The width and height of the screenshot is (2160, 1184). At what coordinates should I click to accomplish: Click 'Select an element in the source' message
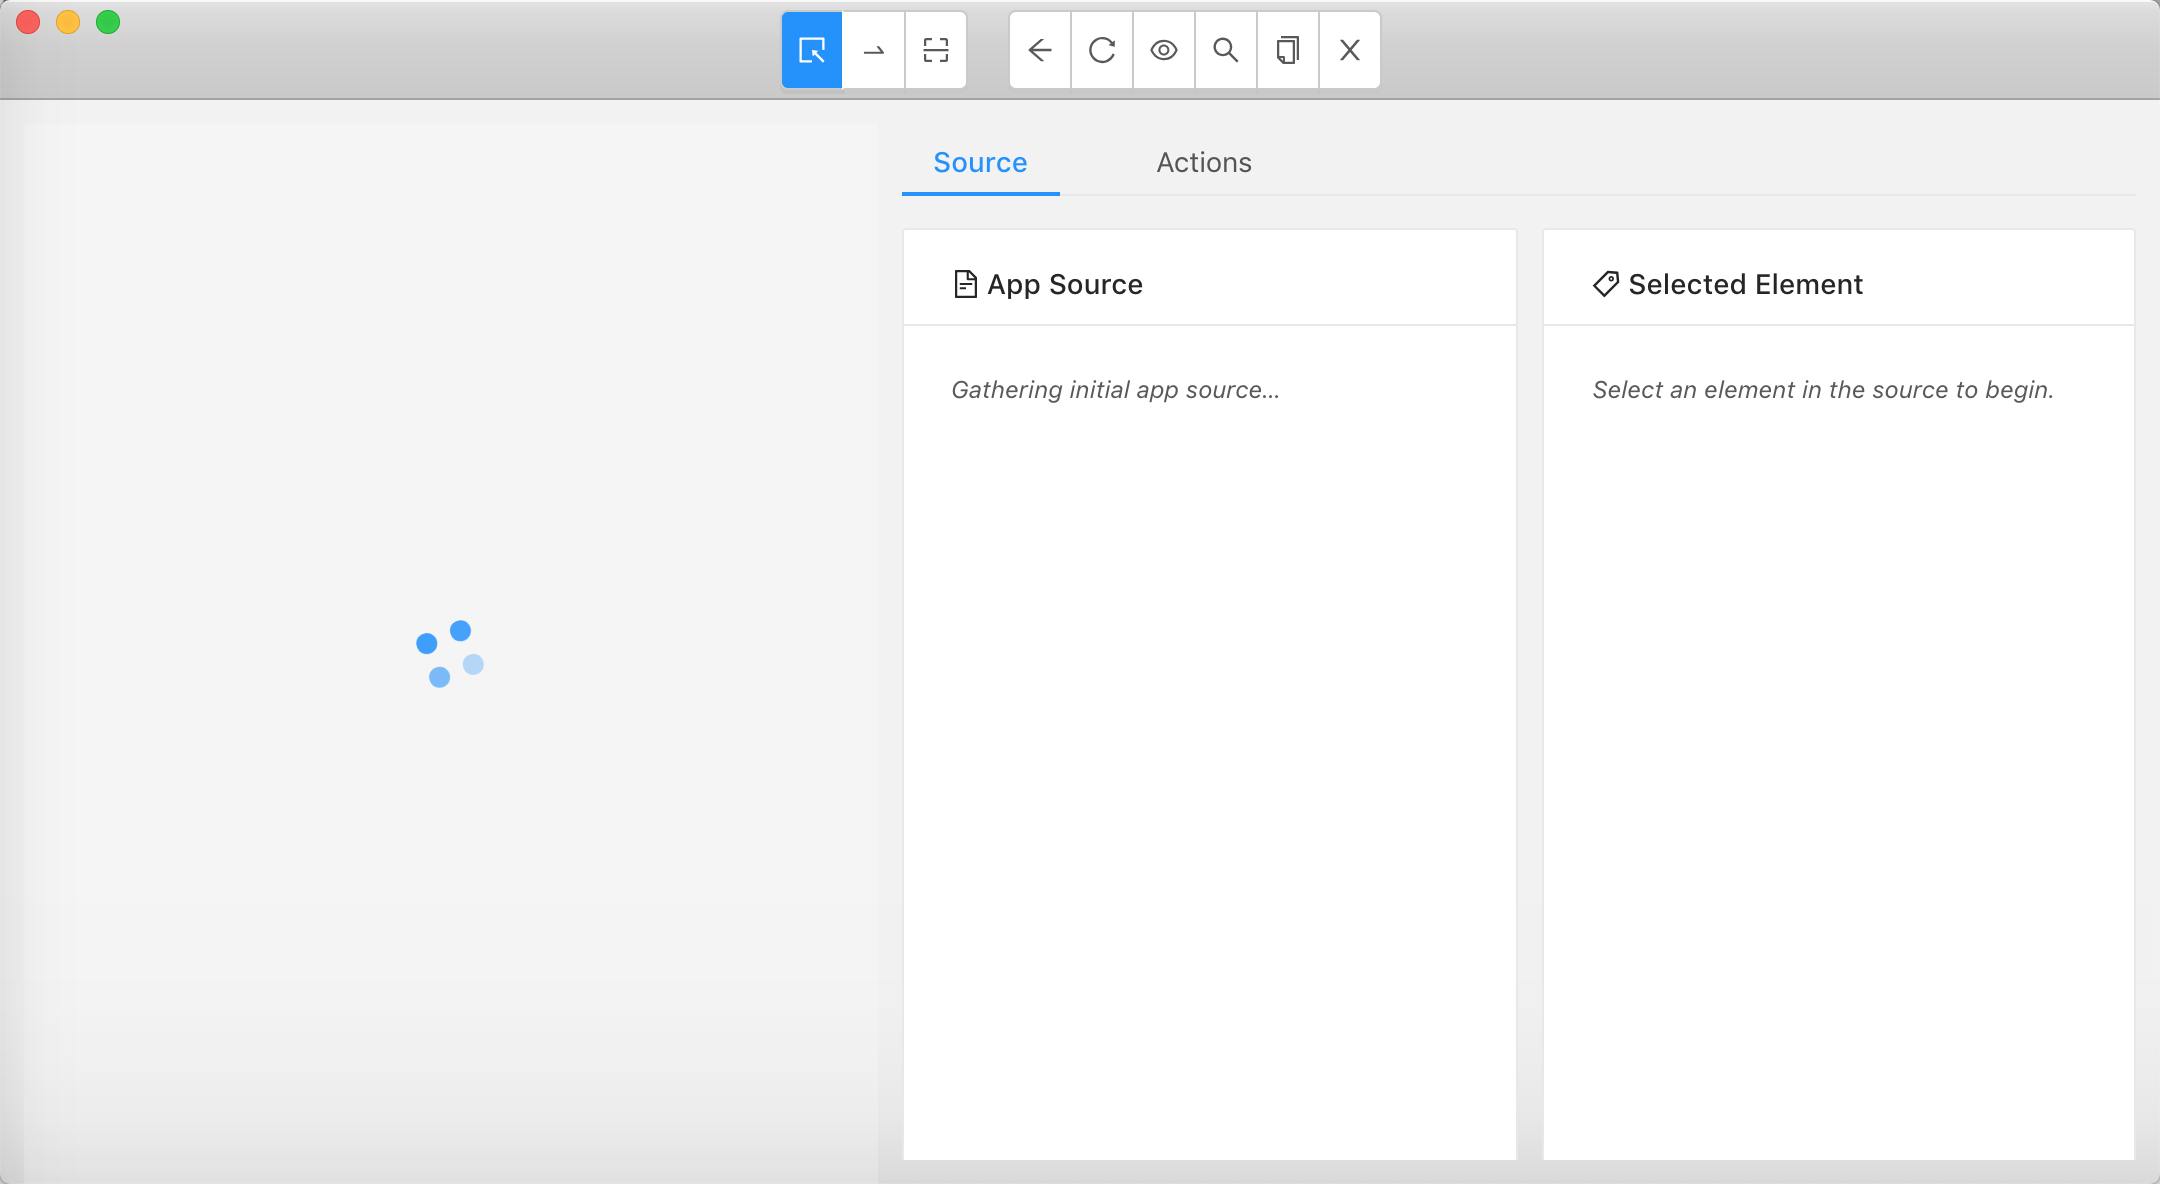tap(1822, 390)
